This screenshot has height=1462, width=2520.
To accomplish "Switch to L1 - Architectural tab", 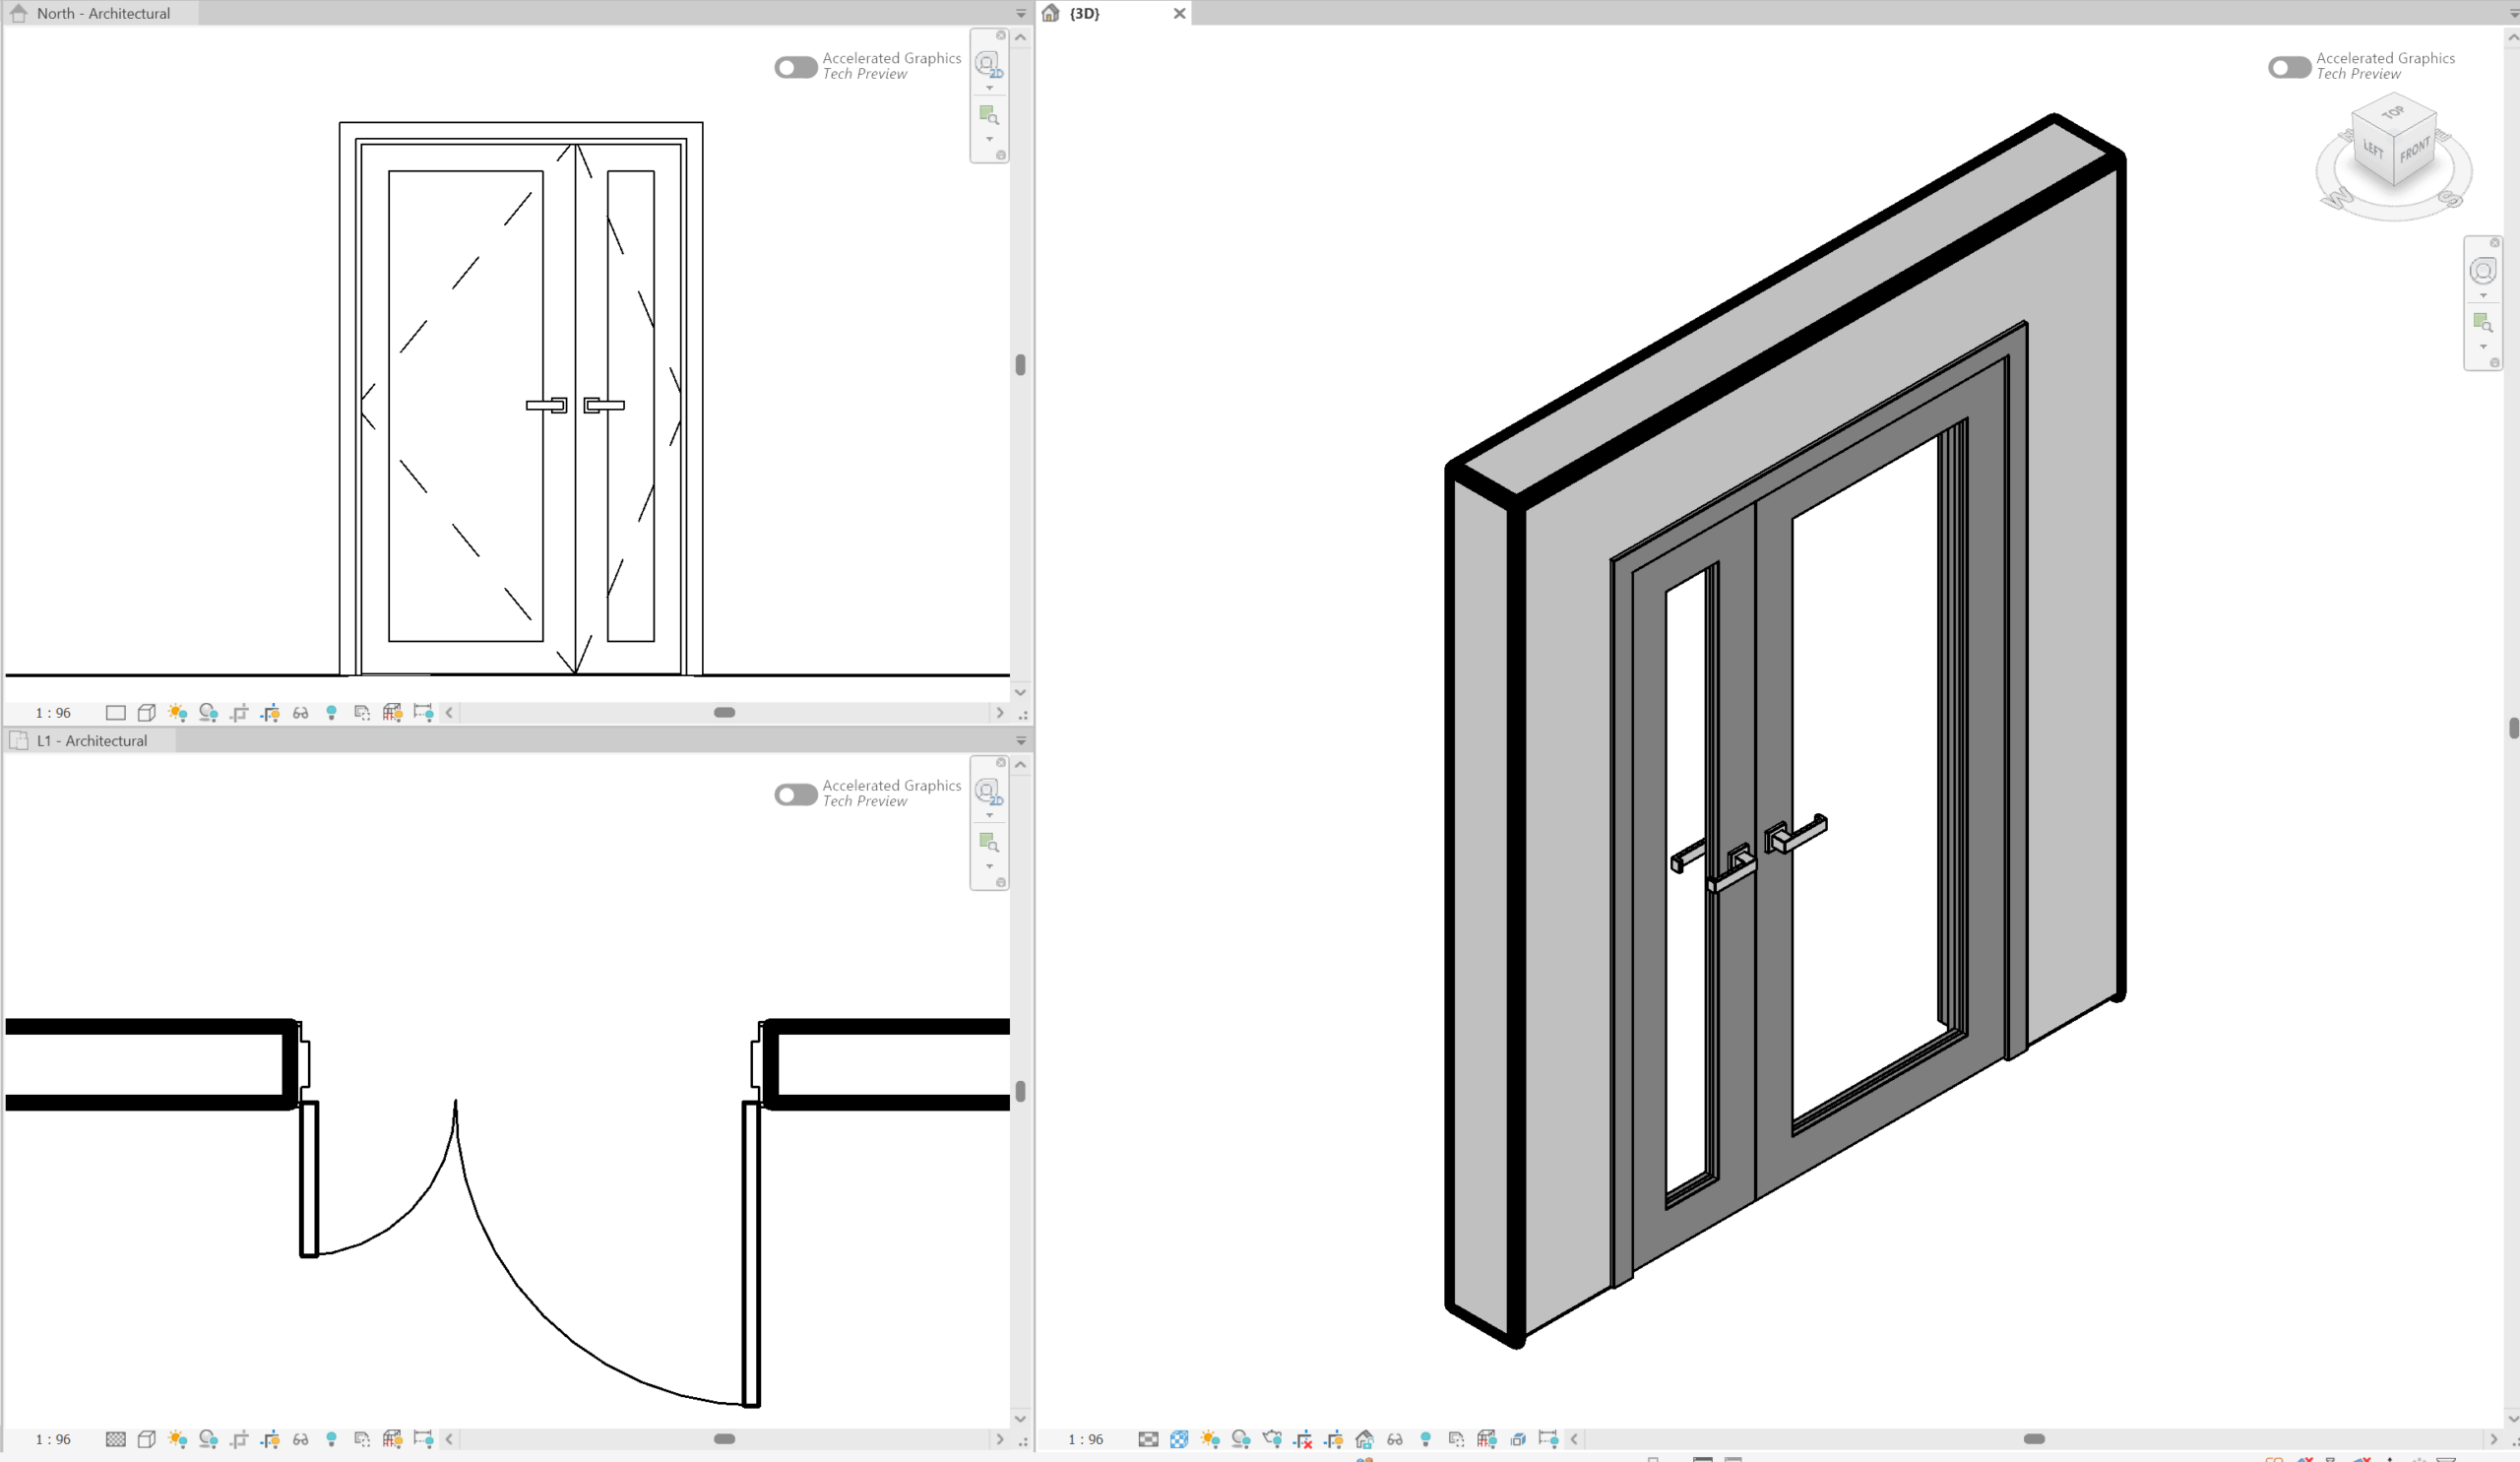I will (91, 741).
